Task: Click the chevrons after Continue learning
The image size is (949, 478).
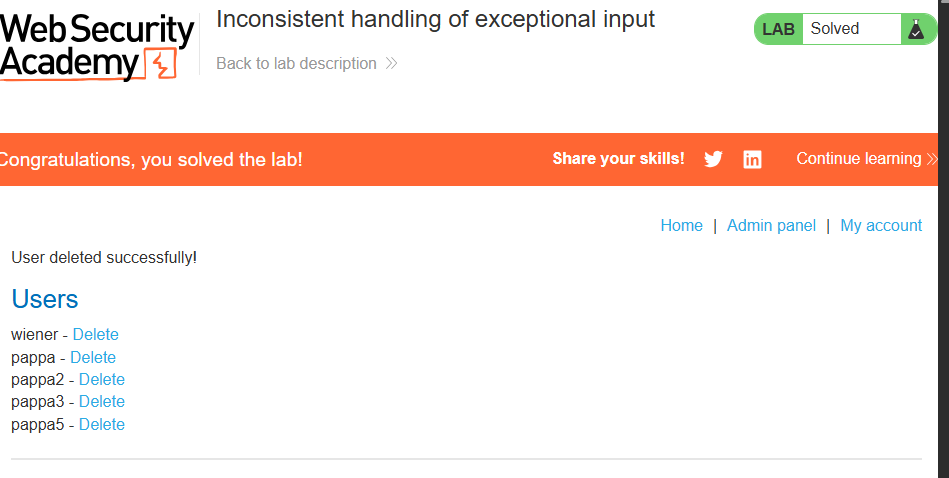Action: coord(932,159)
